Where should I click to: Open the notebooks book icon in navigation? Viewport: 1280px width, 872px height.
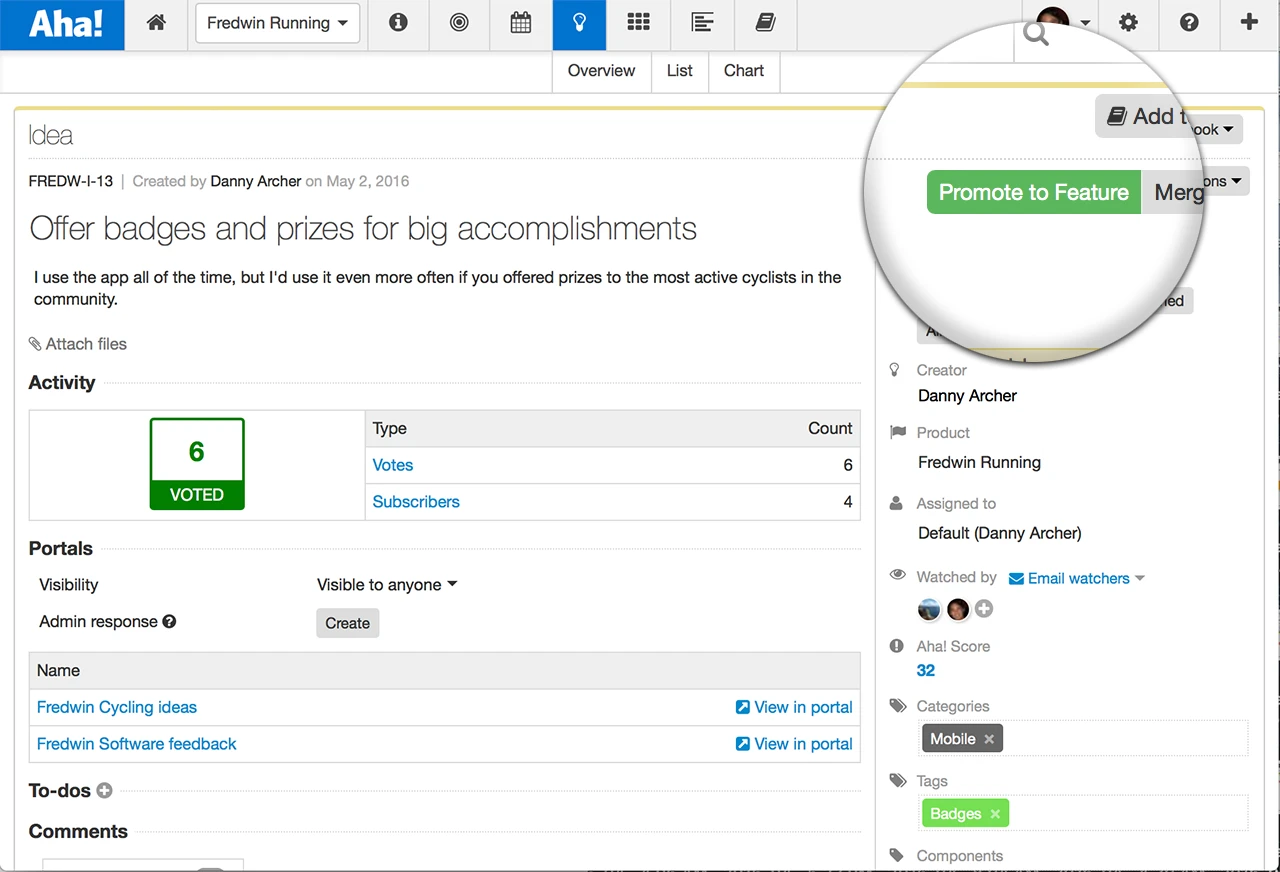pyautogui.click(x=765, y=23)
